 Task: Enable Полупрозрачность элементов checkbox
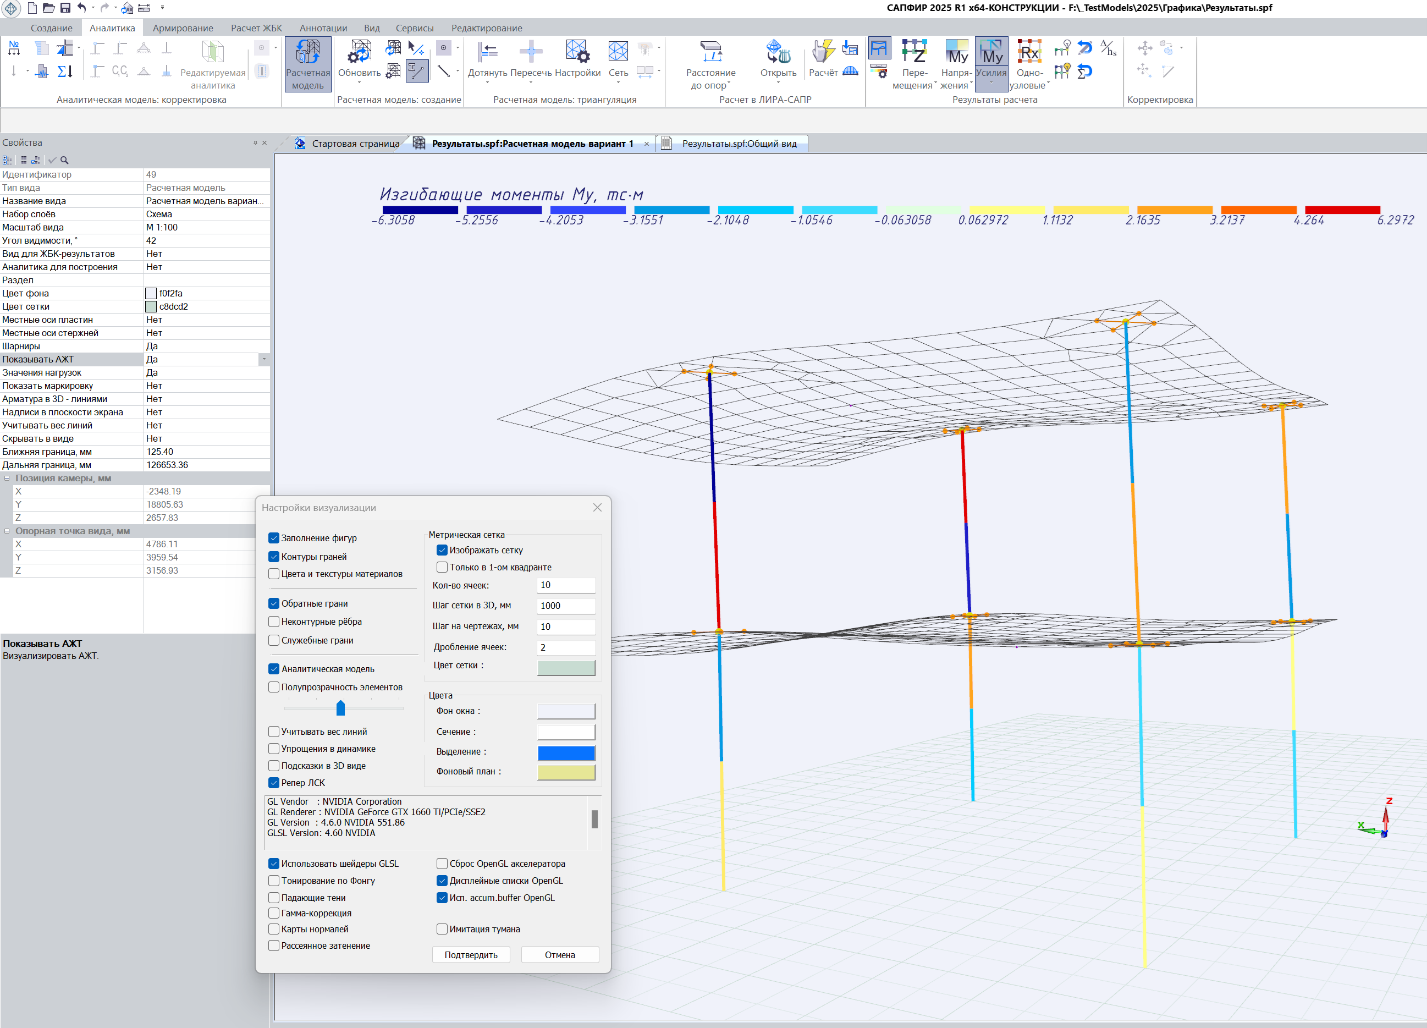coord(274,687)
